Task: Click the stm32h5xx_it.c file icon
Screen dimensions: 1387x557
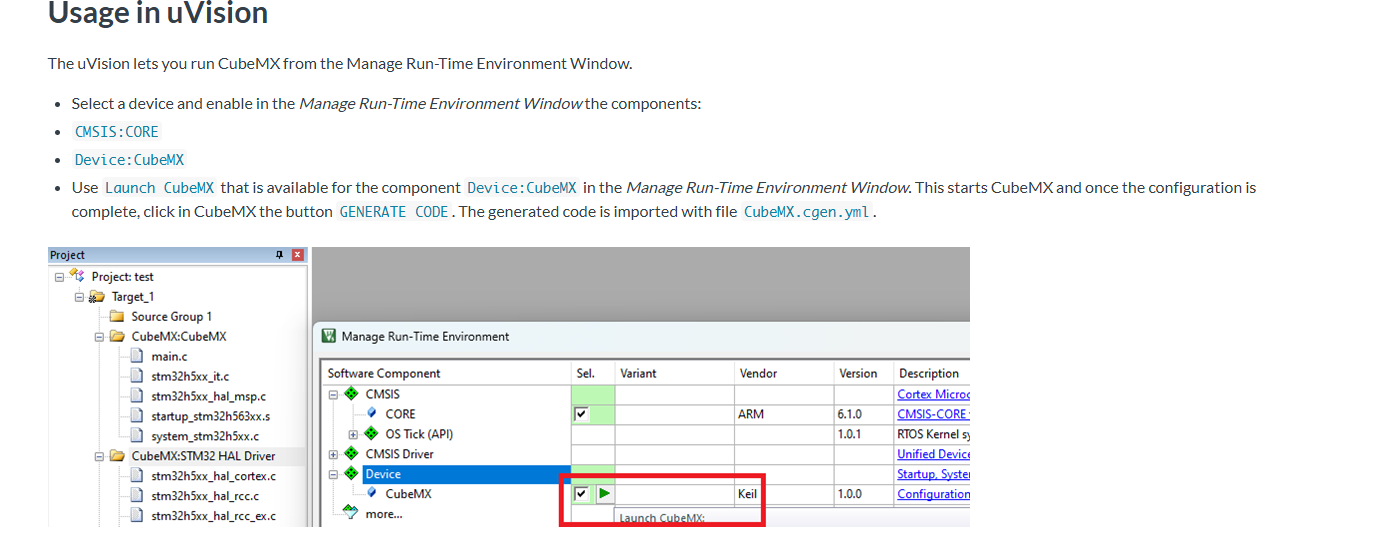Action: pos(137,376)
